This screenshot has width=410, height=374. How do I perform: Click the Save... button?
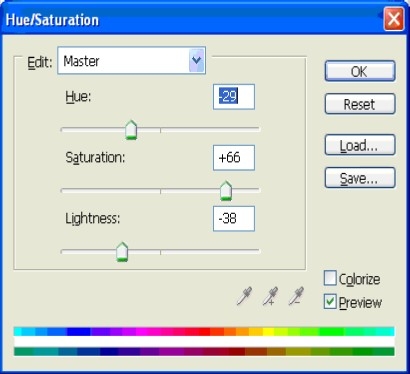(x=360, y=178)
